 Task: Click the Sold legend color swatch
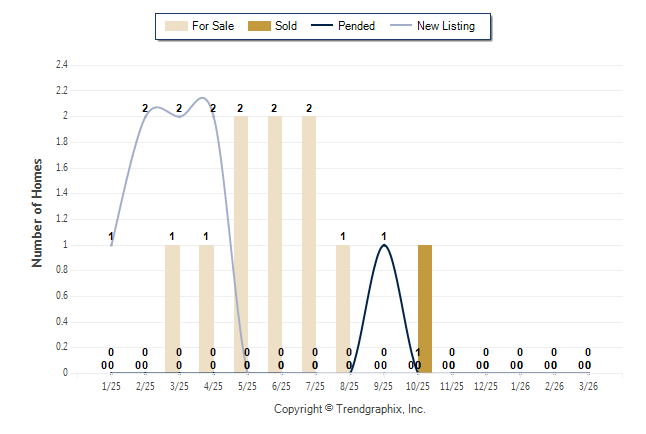pyautogui.click(x=258, y=26)
